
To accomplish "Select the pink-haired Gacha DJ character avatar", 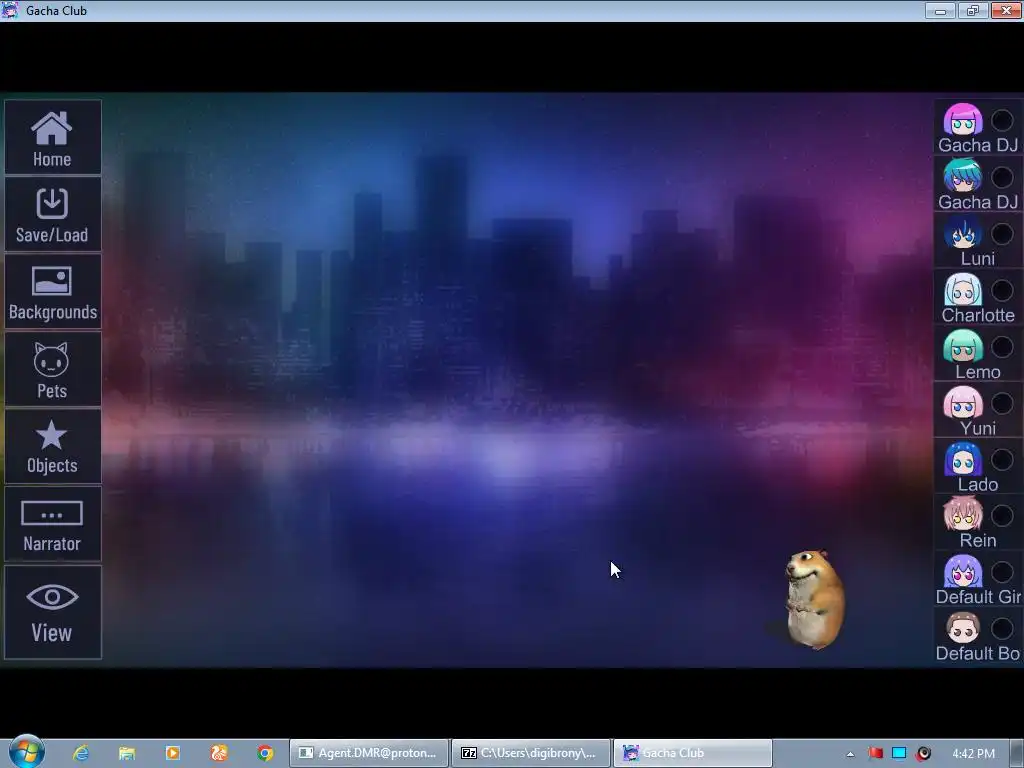I will tap(963, 120).
